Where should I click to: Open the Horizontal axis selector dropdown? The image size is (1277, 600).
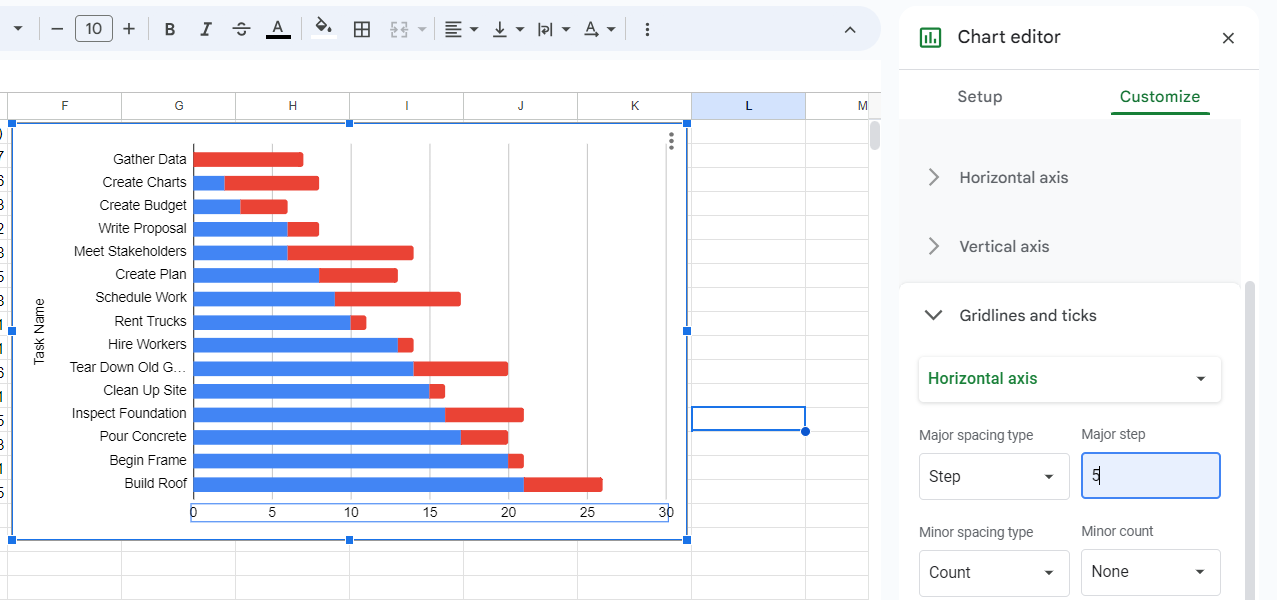click(x=1070, y=379)
